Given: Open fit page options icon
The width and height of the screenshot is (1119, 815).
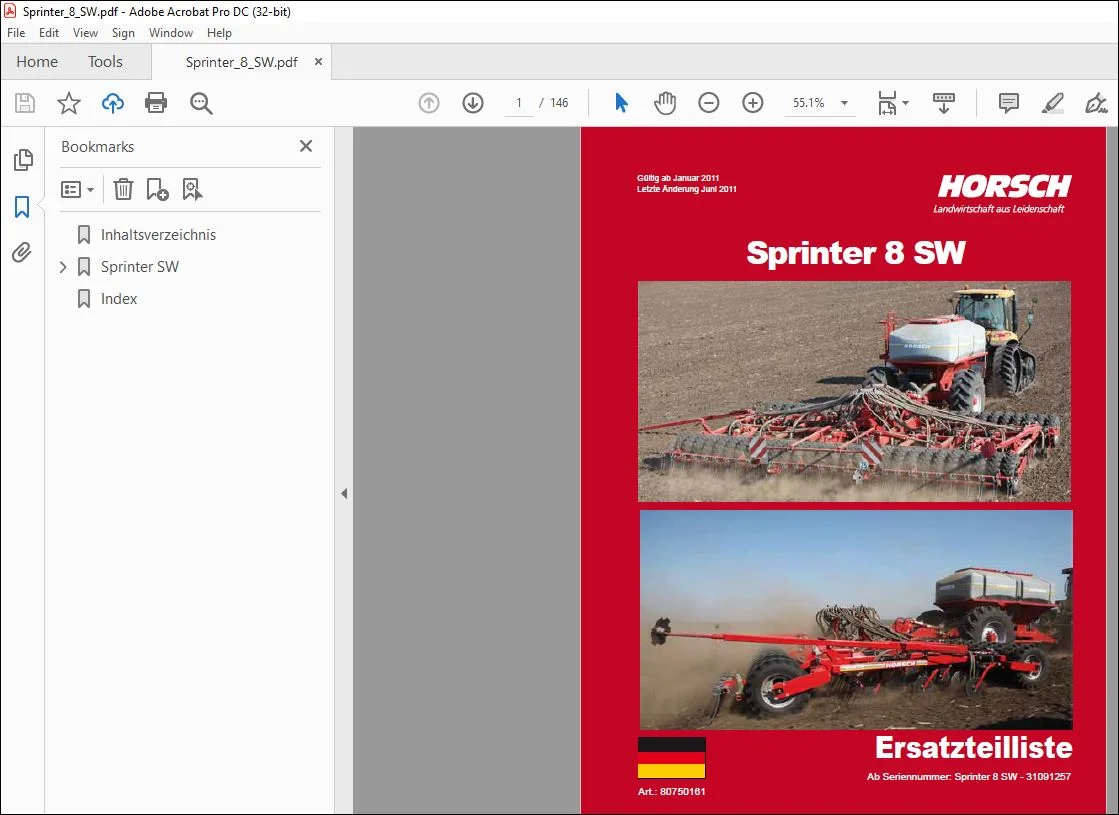Looking at the screenshot, I should point(887,103).
